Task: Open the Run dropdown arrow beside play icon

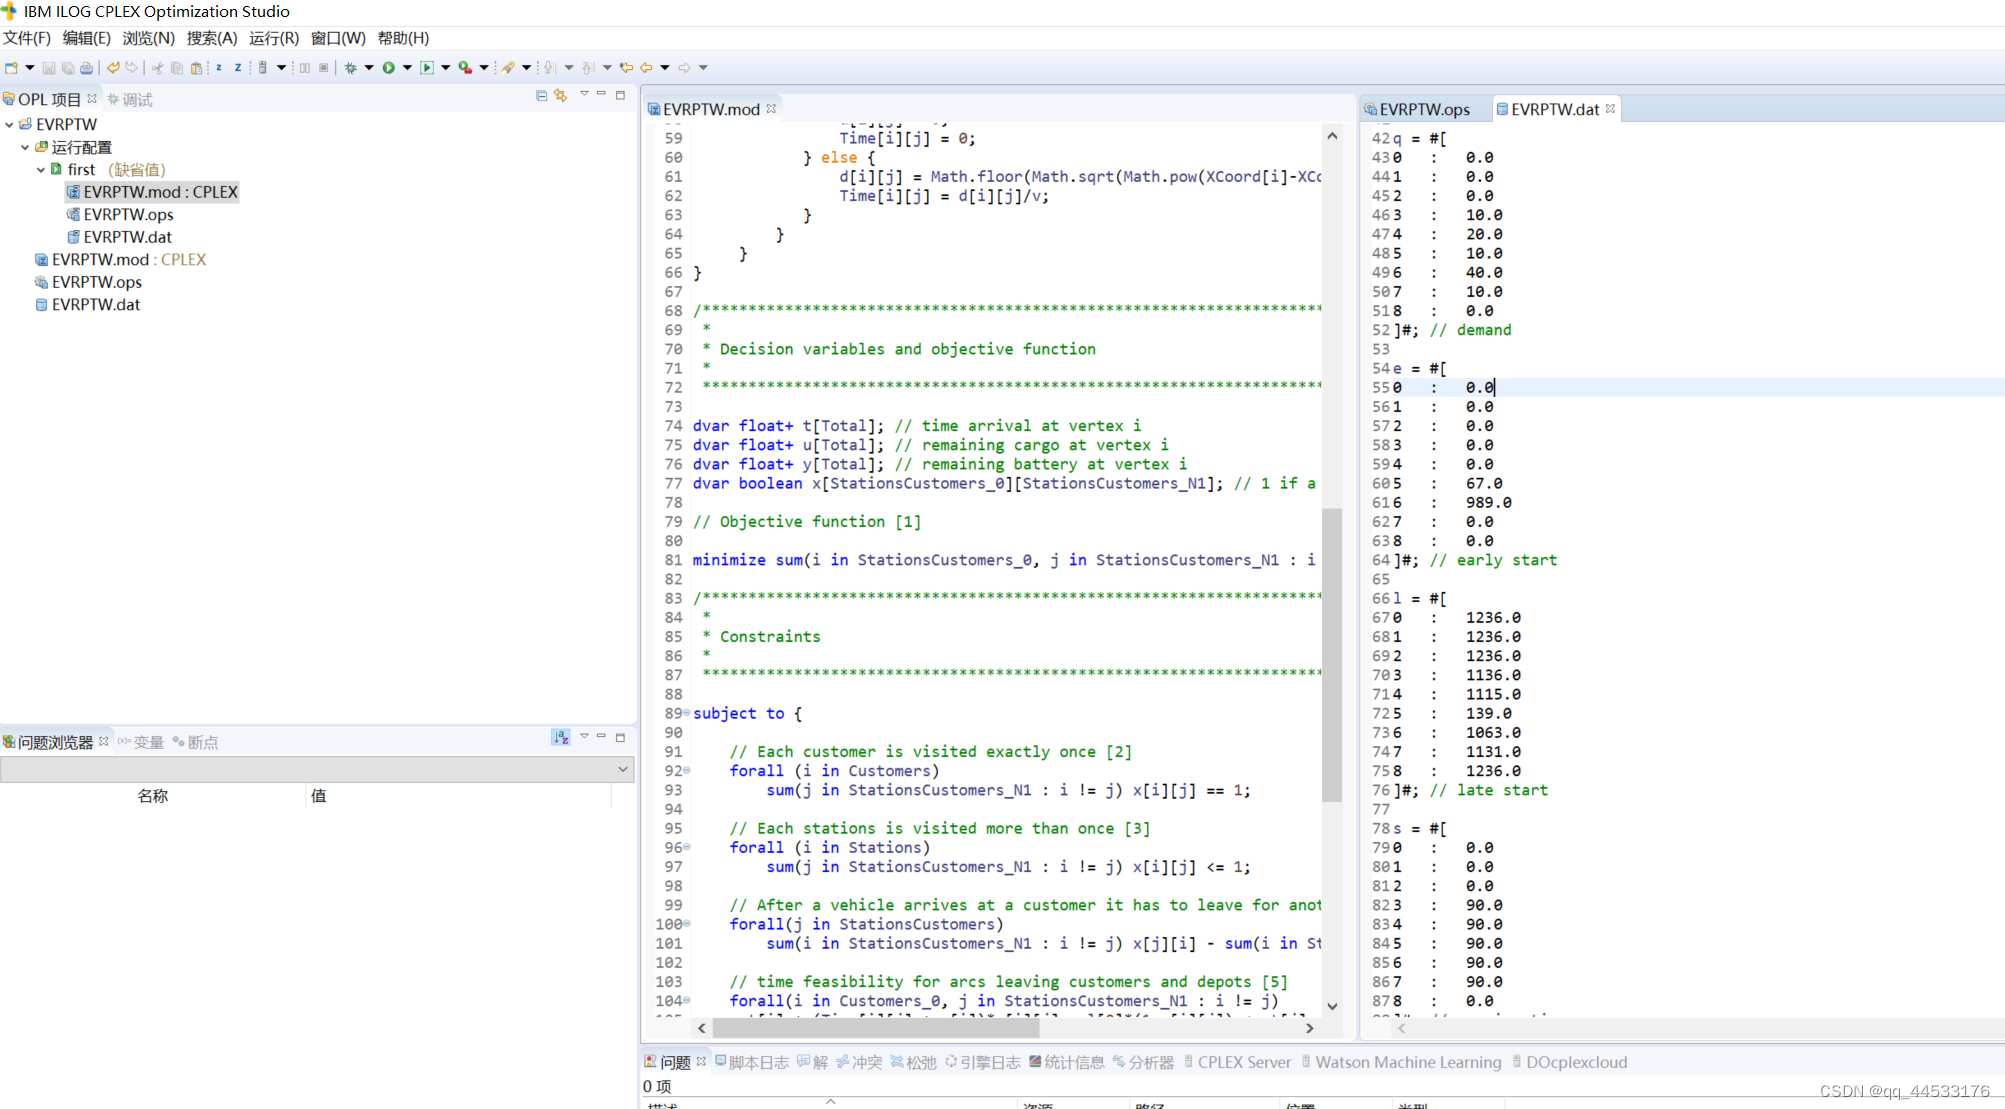Action: point(407,67)
